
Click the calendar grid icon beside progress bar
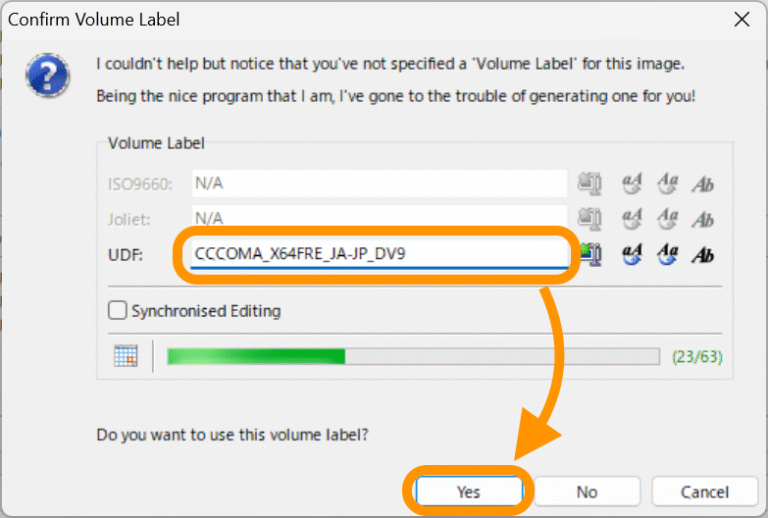[x=125, y=356]
